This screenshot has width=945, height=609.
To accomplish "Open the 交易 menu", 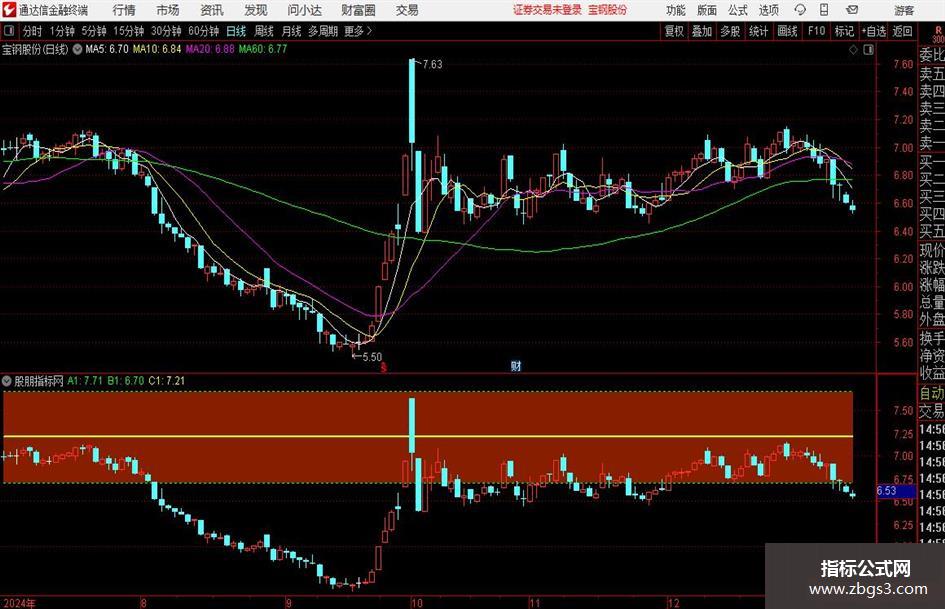I will point(407,10).
